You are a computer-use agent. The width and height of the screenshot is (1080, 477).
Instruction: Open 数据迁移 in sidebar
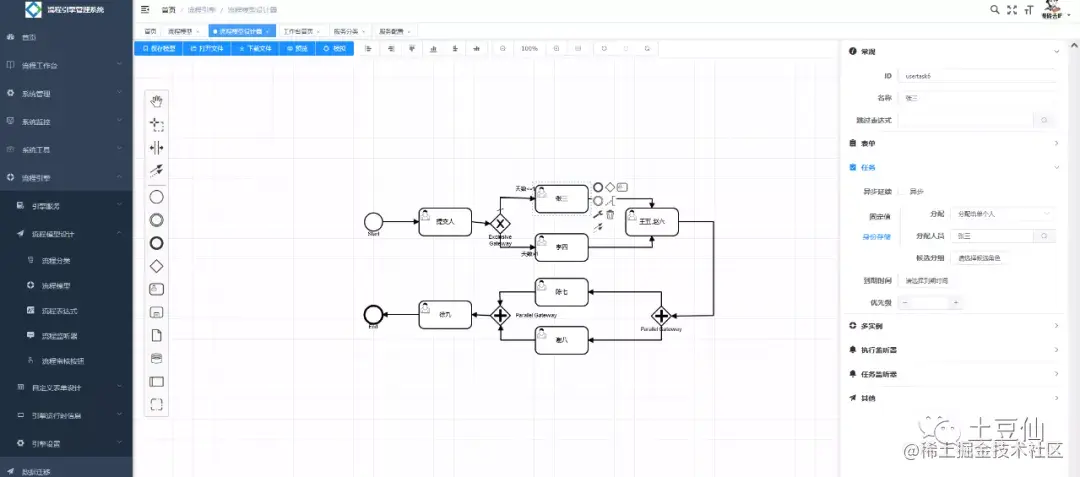66,471
